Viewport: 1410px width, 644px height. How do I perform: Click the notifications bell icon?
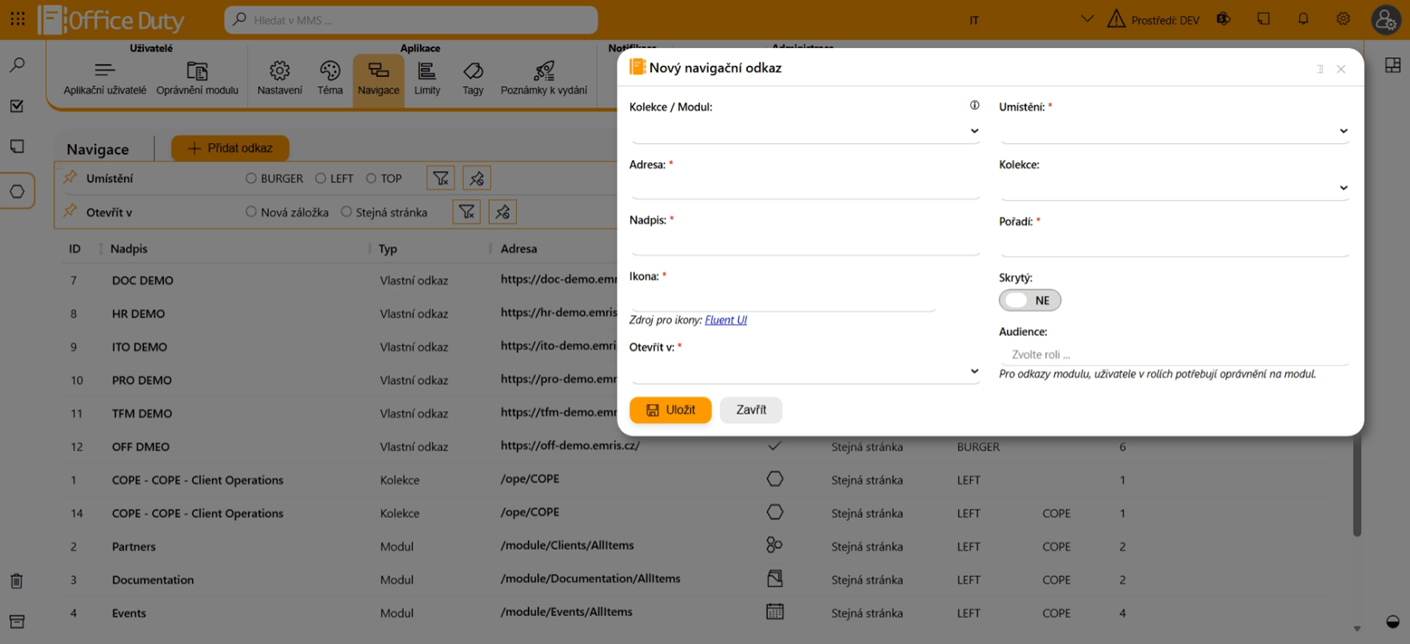pyautogui.click(x=1303, y=19)
